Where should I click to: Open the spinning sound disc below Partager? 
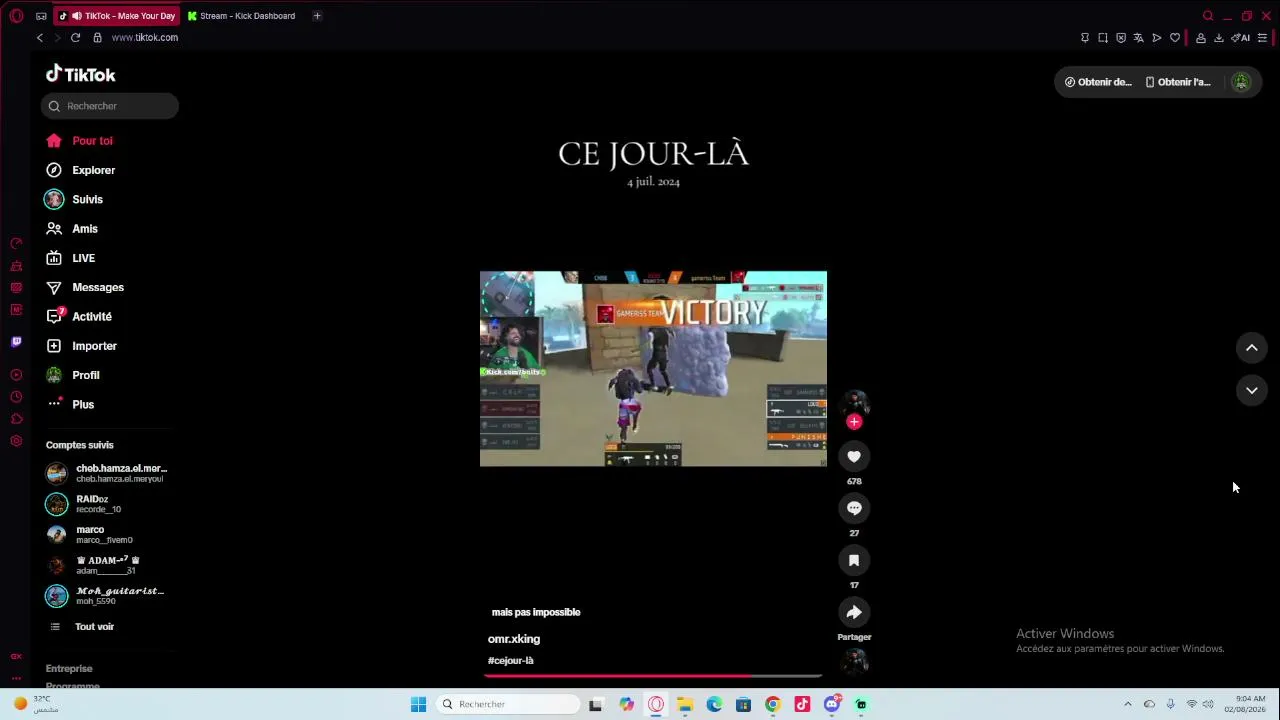[x=854, y=662]
